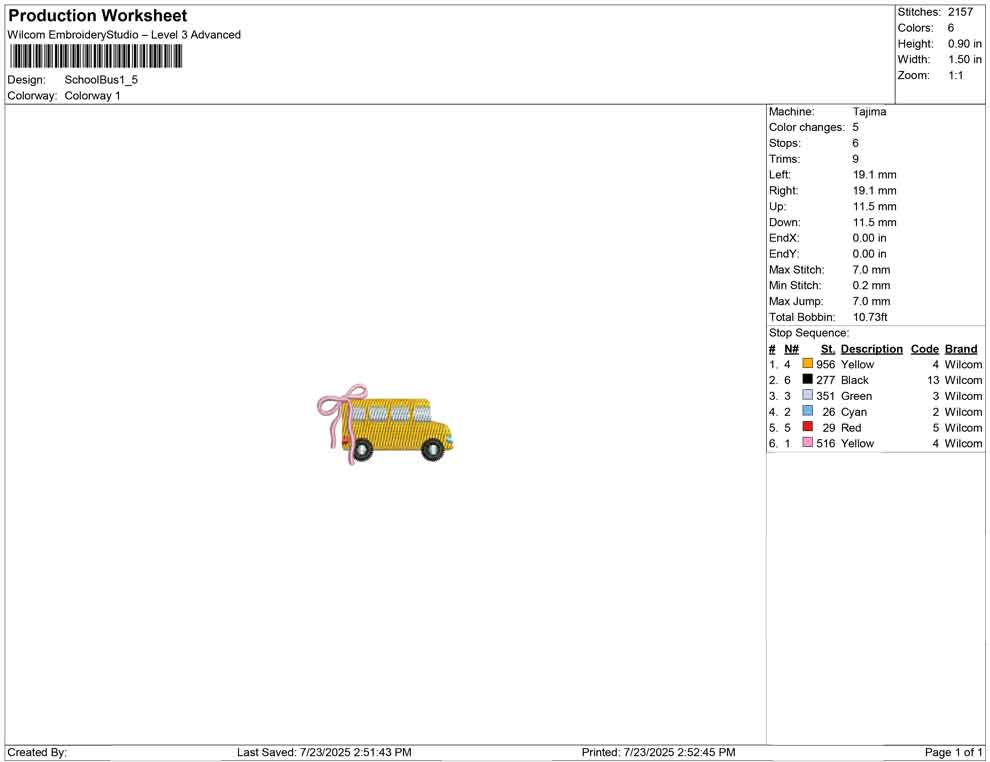
Task: Click the 'Description' column header
Action: [872, 348]
